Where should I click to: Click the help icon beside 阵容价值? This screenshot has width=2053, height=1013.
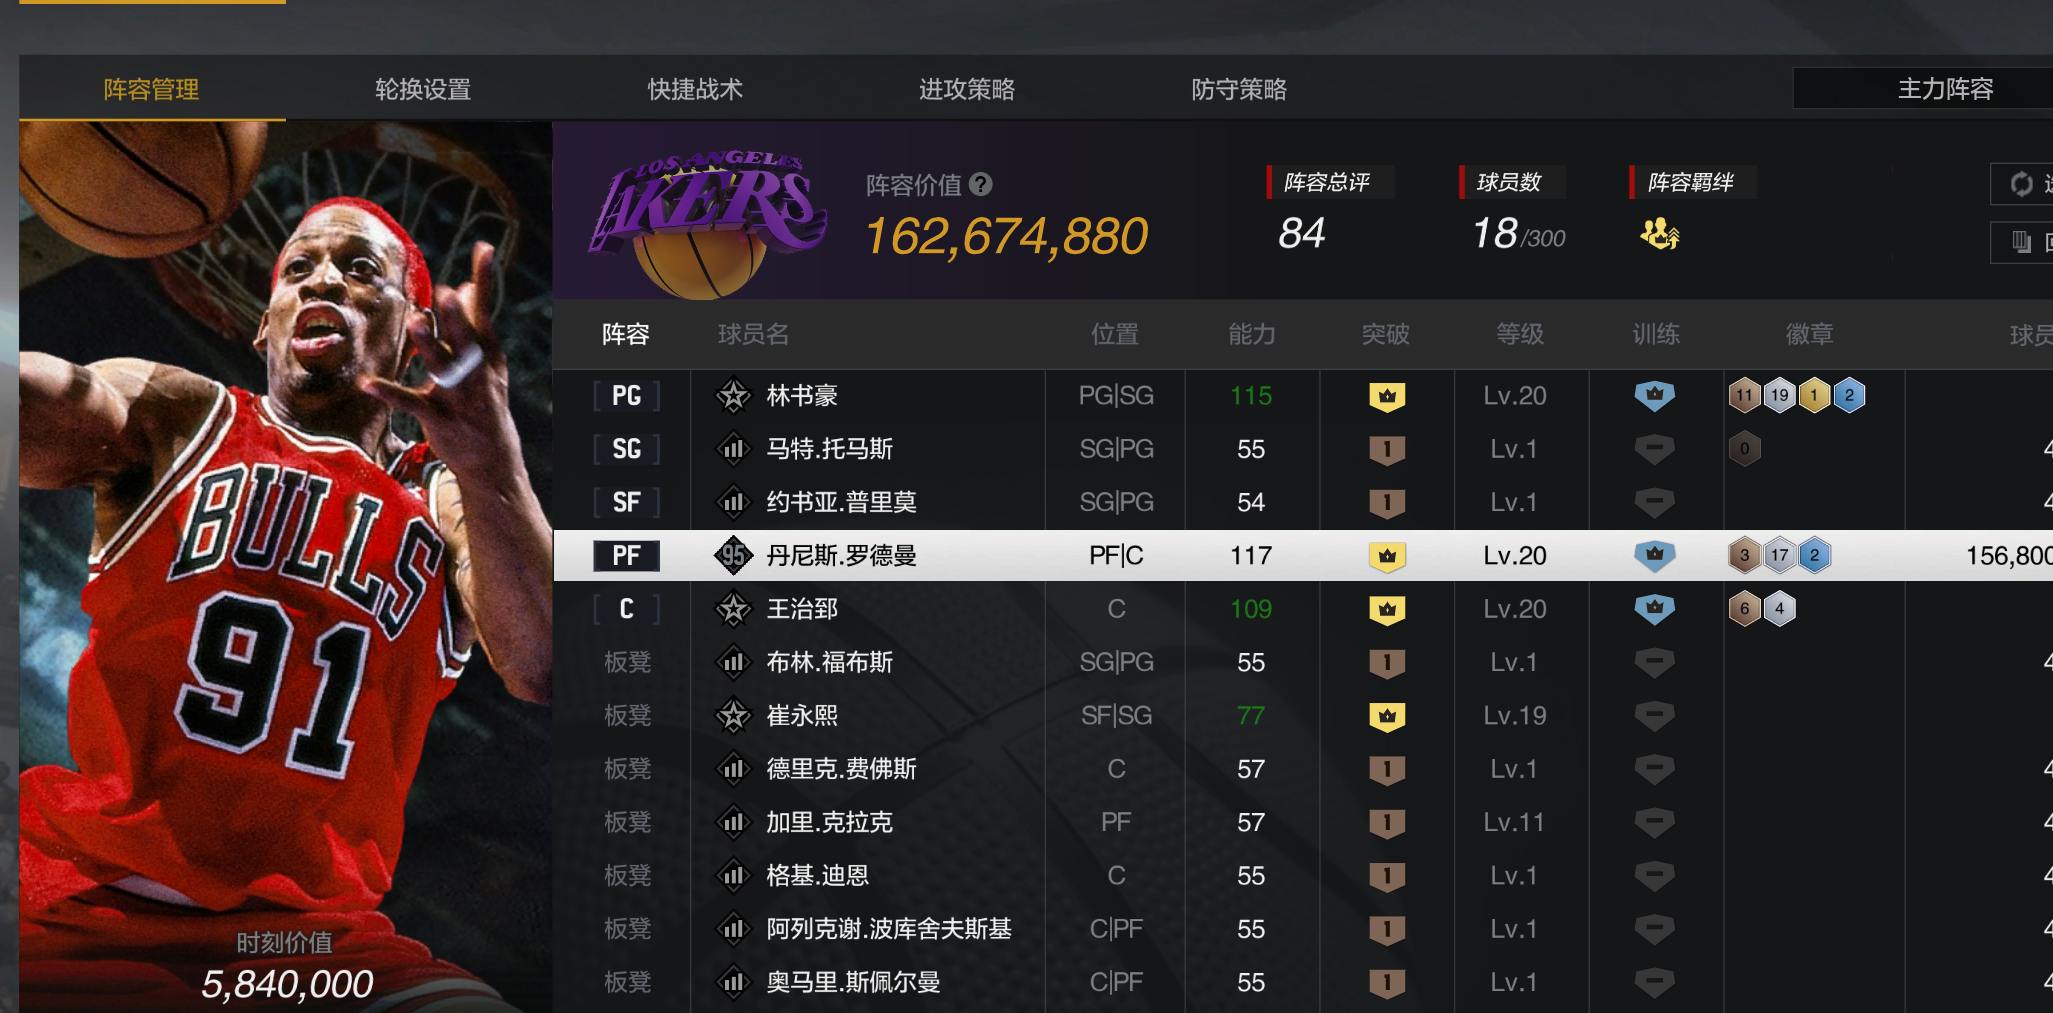(981, 184)
